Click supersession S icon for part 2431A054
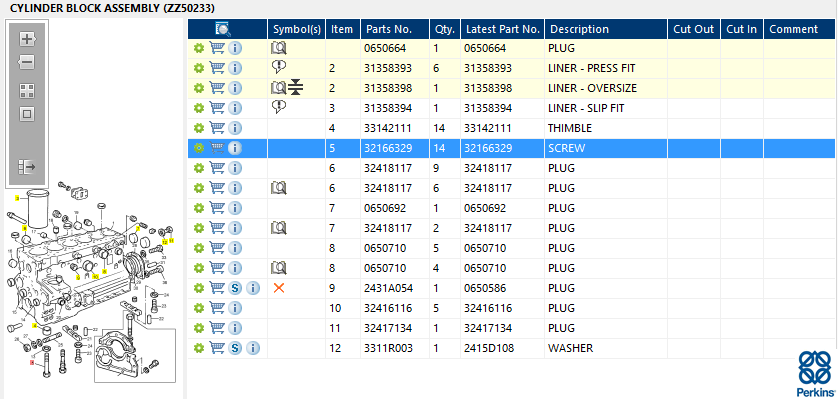The height and width of the screenshot is (399, 838). [x=235, y=288]
